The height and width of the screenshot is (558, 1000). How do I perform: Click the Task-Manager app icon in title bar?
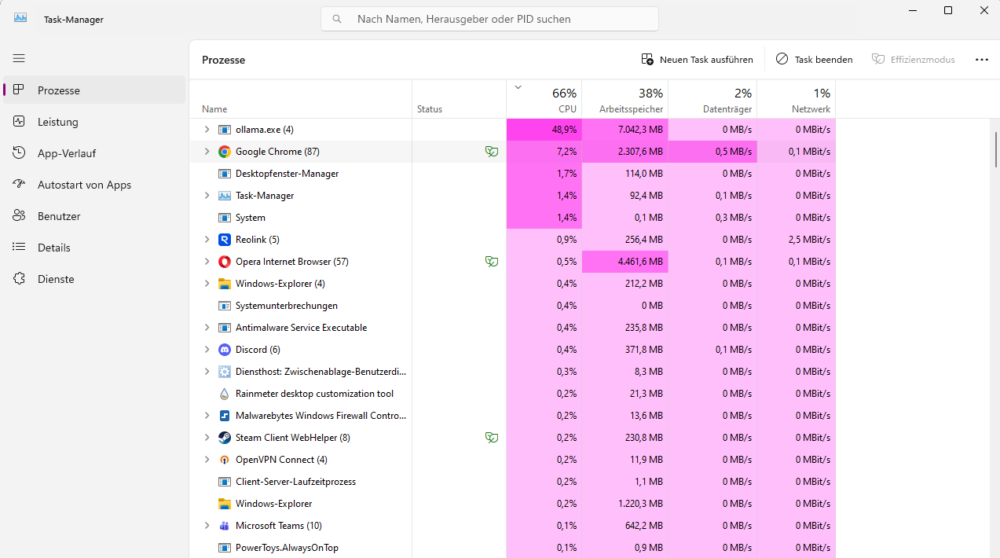[20, 18]
